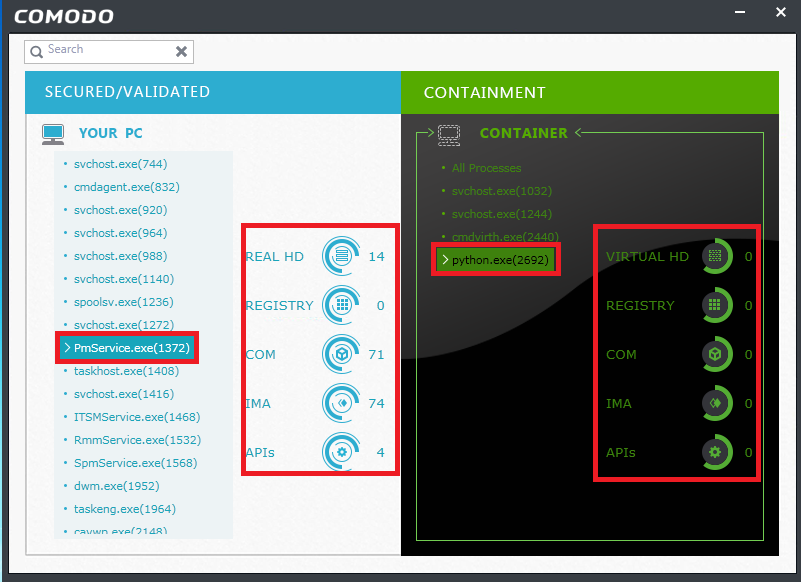Click the CONTAINER heading

point(524,133)
